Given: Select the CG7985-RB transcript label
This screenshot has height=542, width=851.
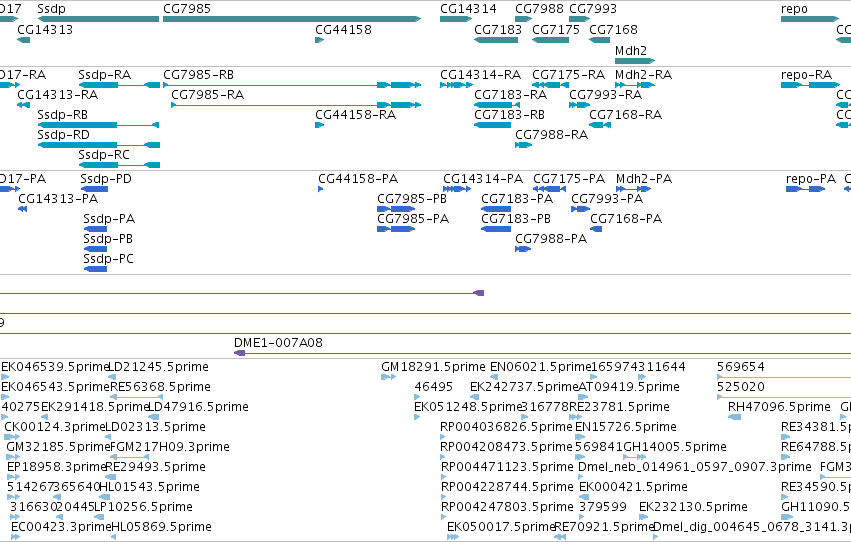Looking at the screenshot, I should coord(199,74).
